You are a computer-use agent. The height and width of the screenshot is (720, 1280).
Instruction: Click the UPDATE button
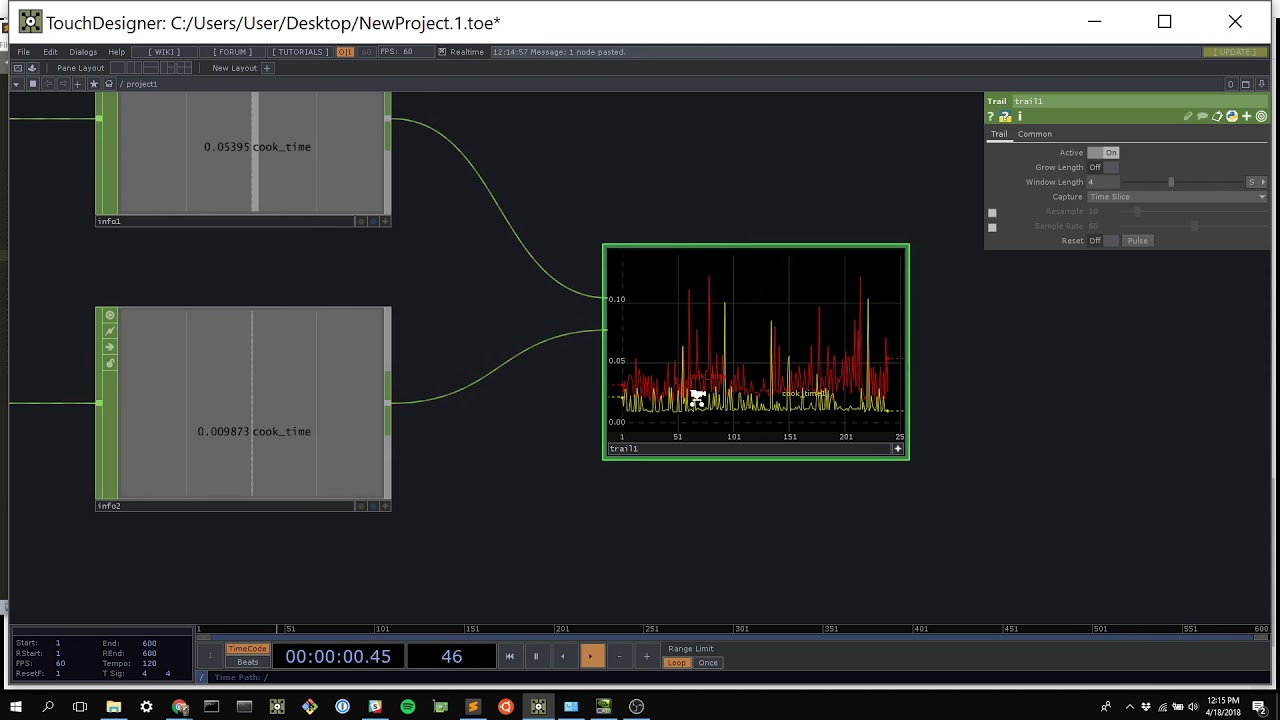pyautogui.click(x=1236, y=52)
